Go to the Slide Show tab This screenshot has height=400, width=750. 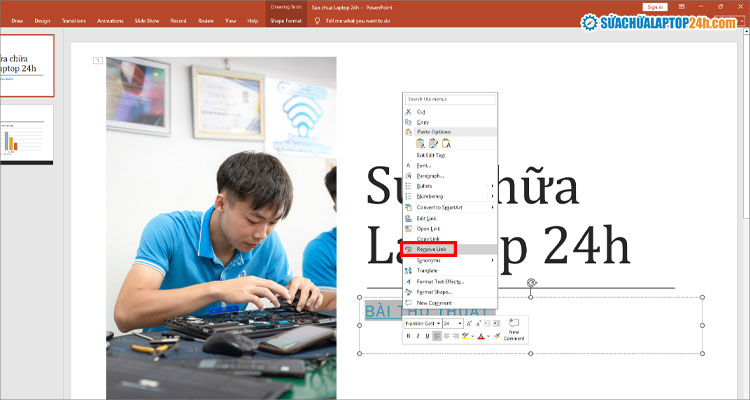(x=147, y=21)
